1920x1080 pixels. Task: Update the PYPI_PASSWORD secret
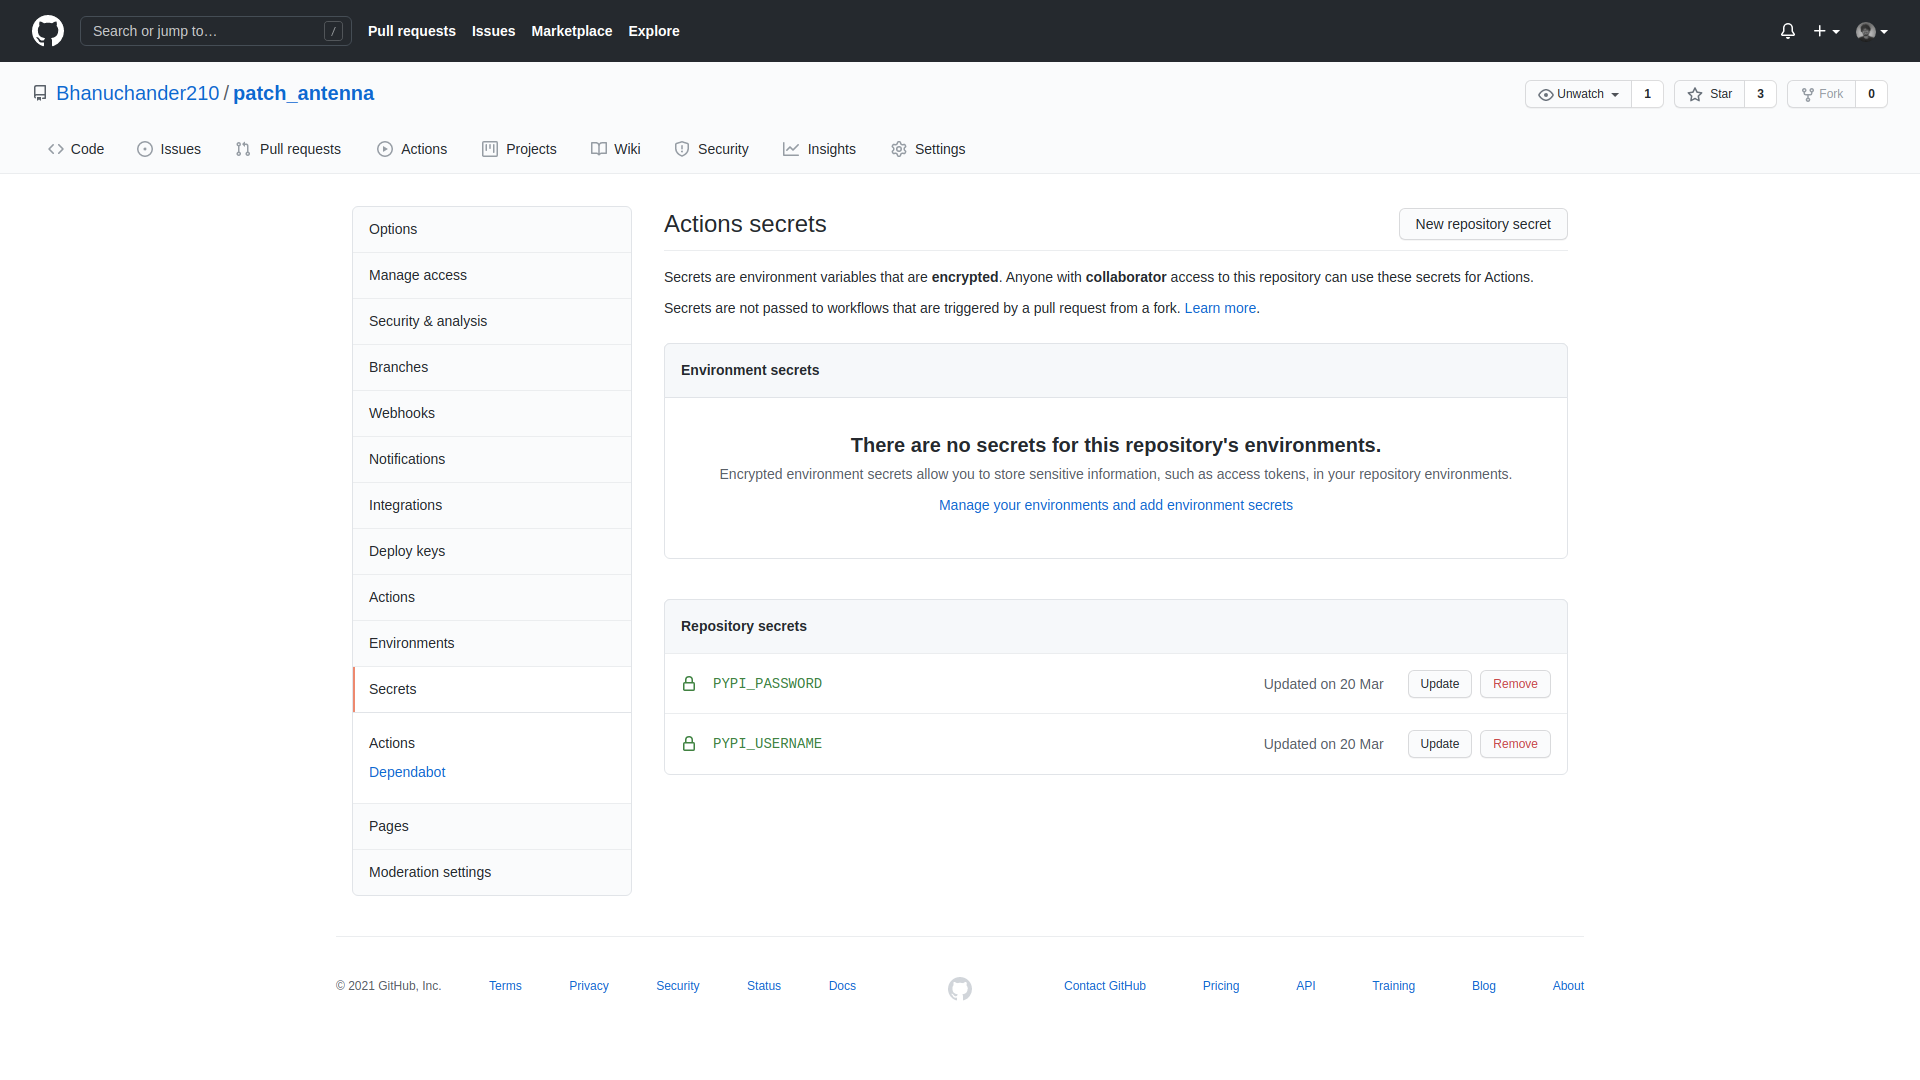tap(1440, 684)
